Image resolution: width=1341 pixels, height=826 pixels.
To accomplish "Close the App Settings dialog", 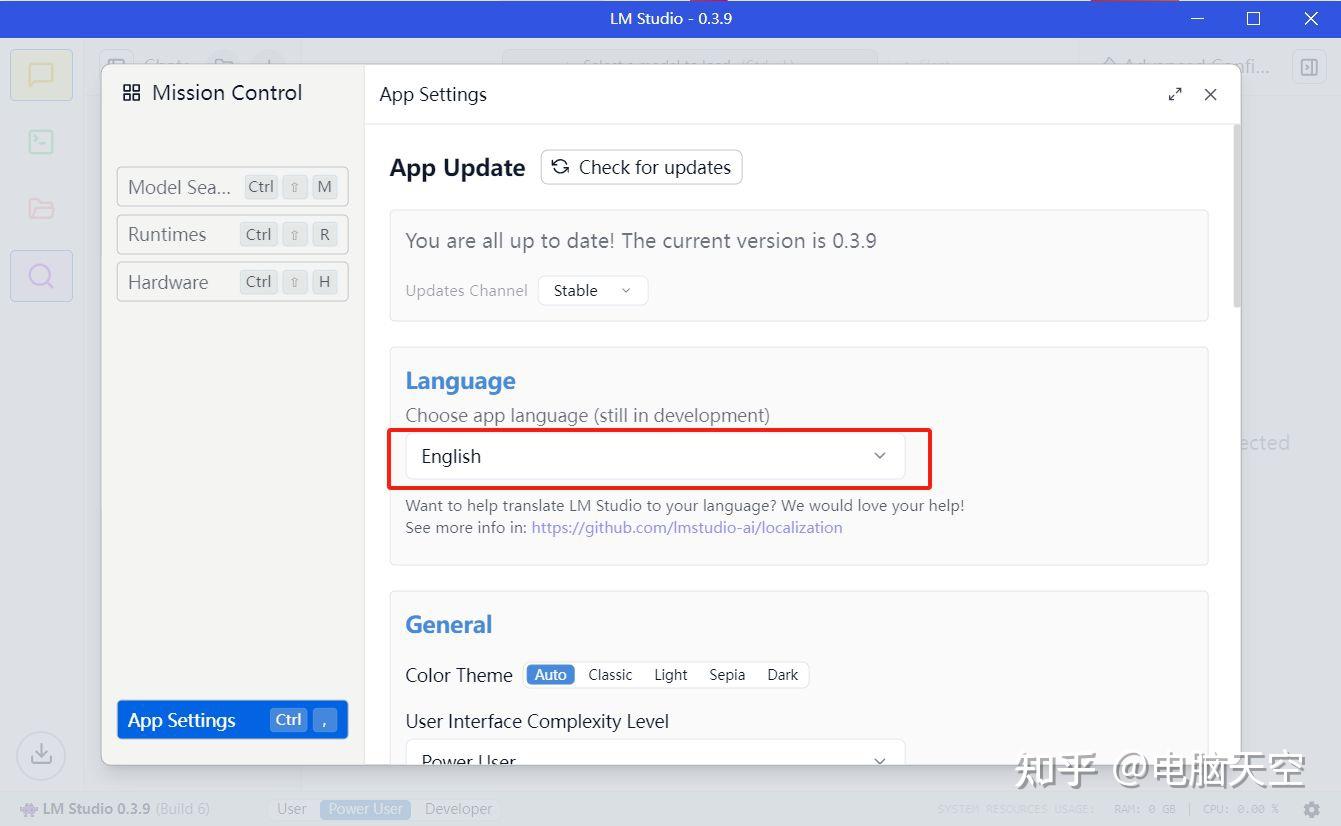I will [1210, 94].
